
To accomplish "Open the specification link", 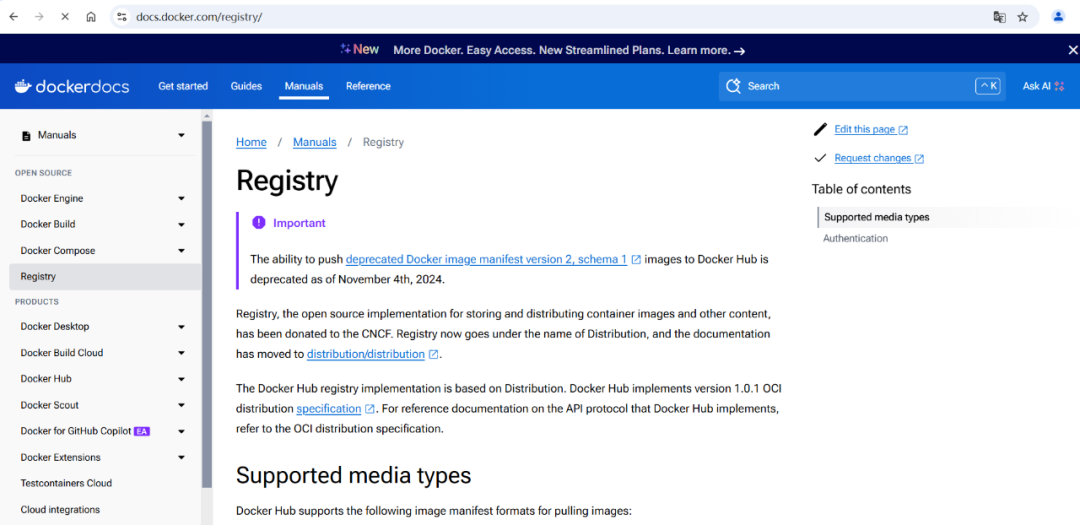I will [x=329, y=409].
